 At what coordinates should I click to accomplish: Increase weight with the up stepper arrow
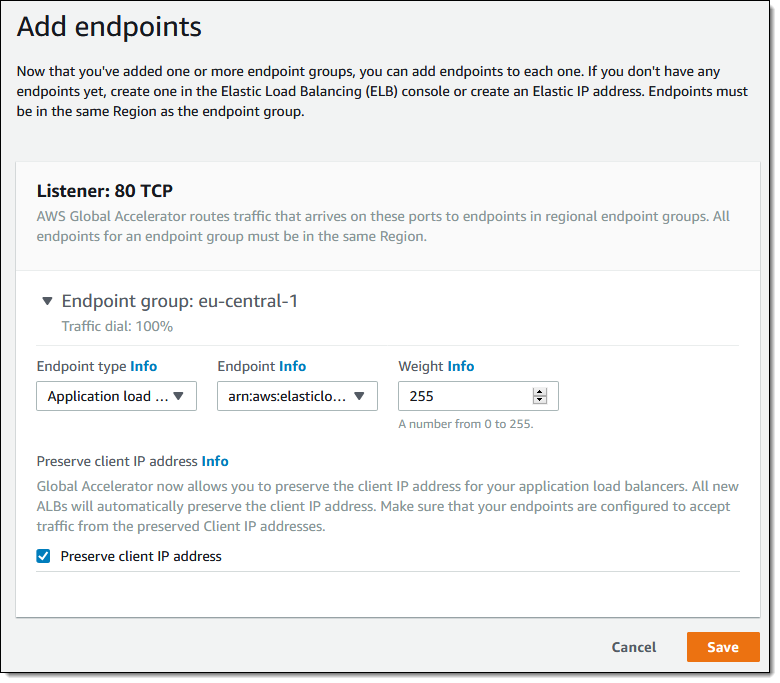pyautogui.click(x=540, y=392)
